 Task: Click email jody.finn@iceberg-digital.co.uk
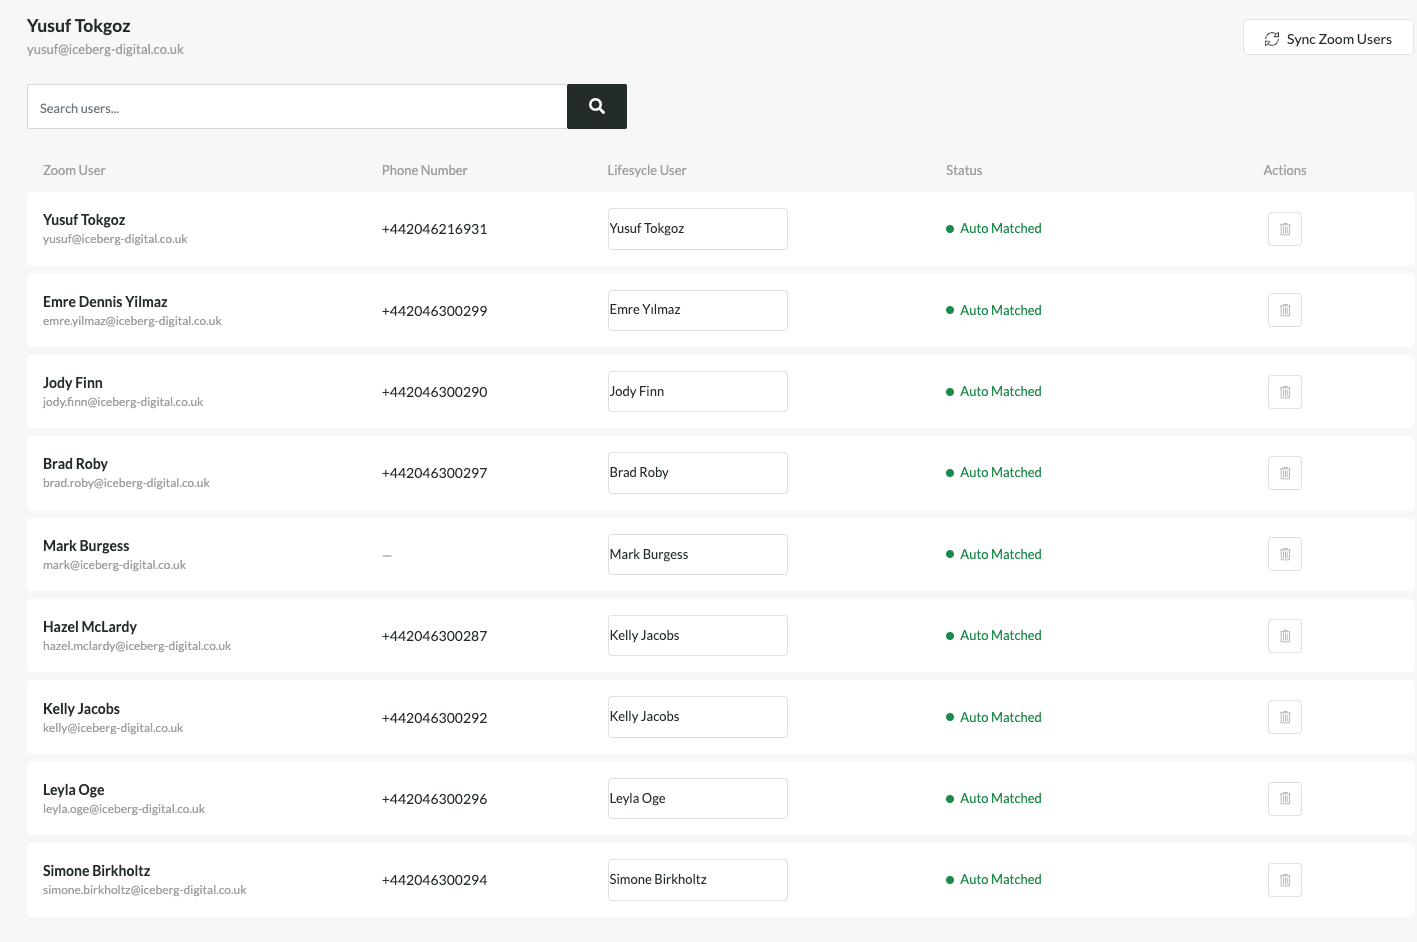point(123,402)
